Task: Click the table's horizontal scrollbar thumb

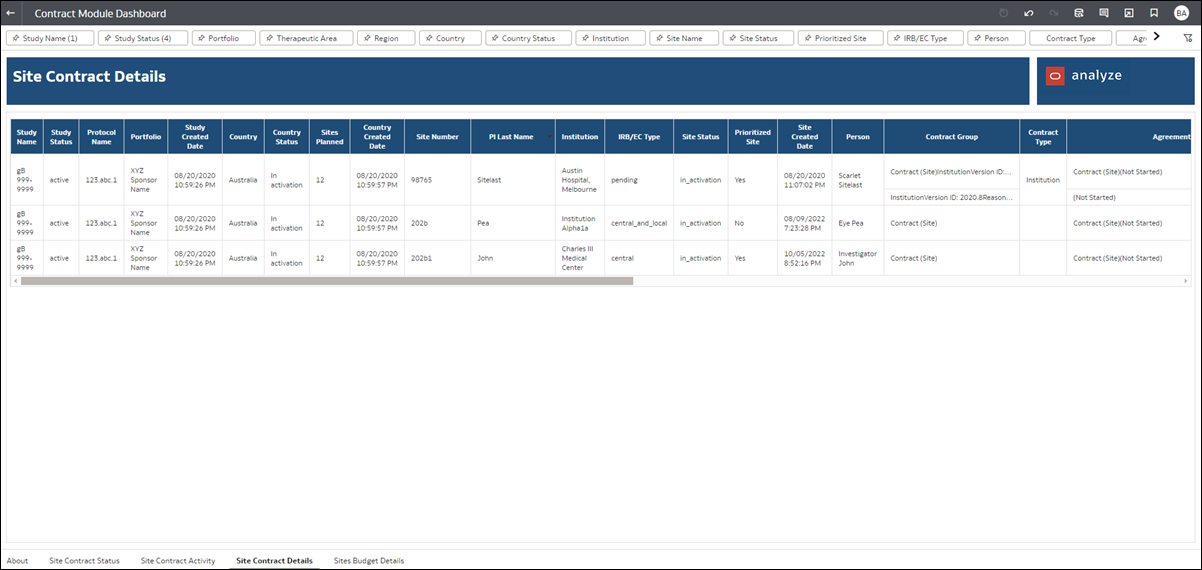Action: click(x=326, y=281)
